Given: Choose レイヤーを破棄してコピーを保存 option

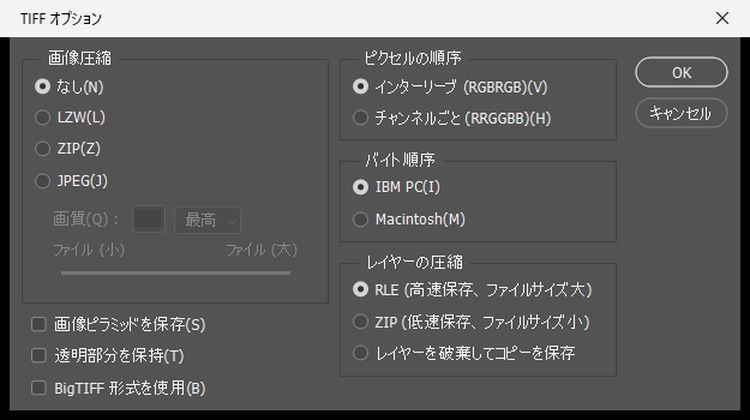Looking at the screenshot, I should coord(361,353).
